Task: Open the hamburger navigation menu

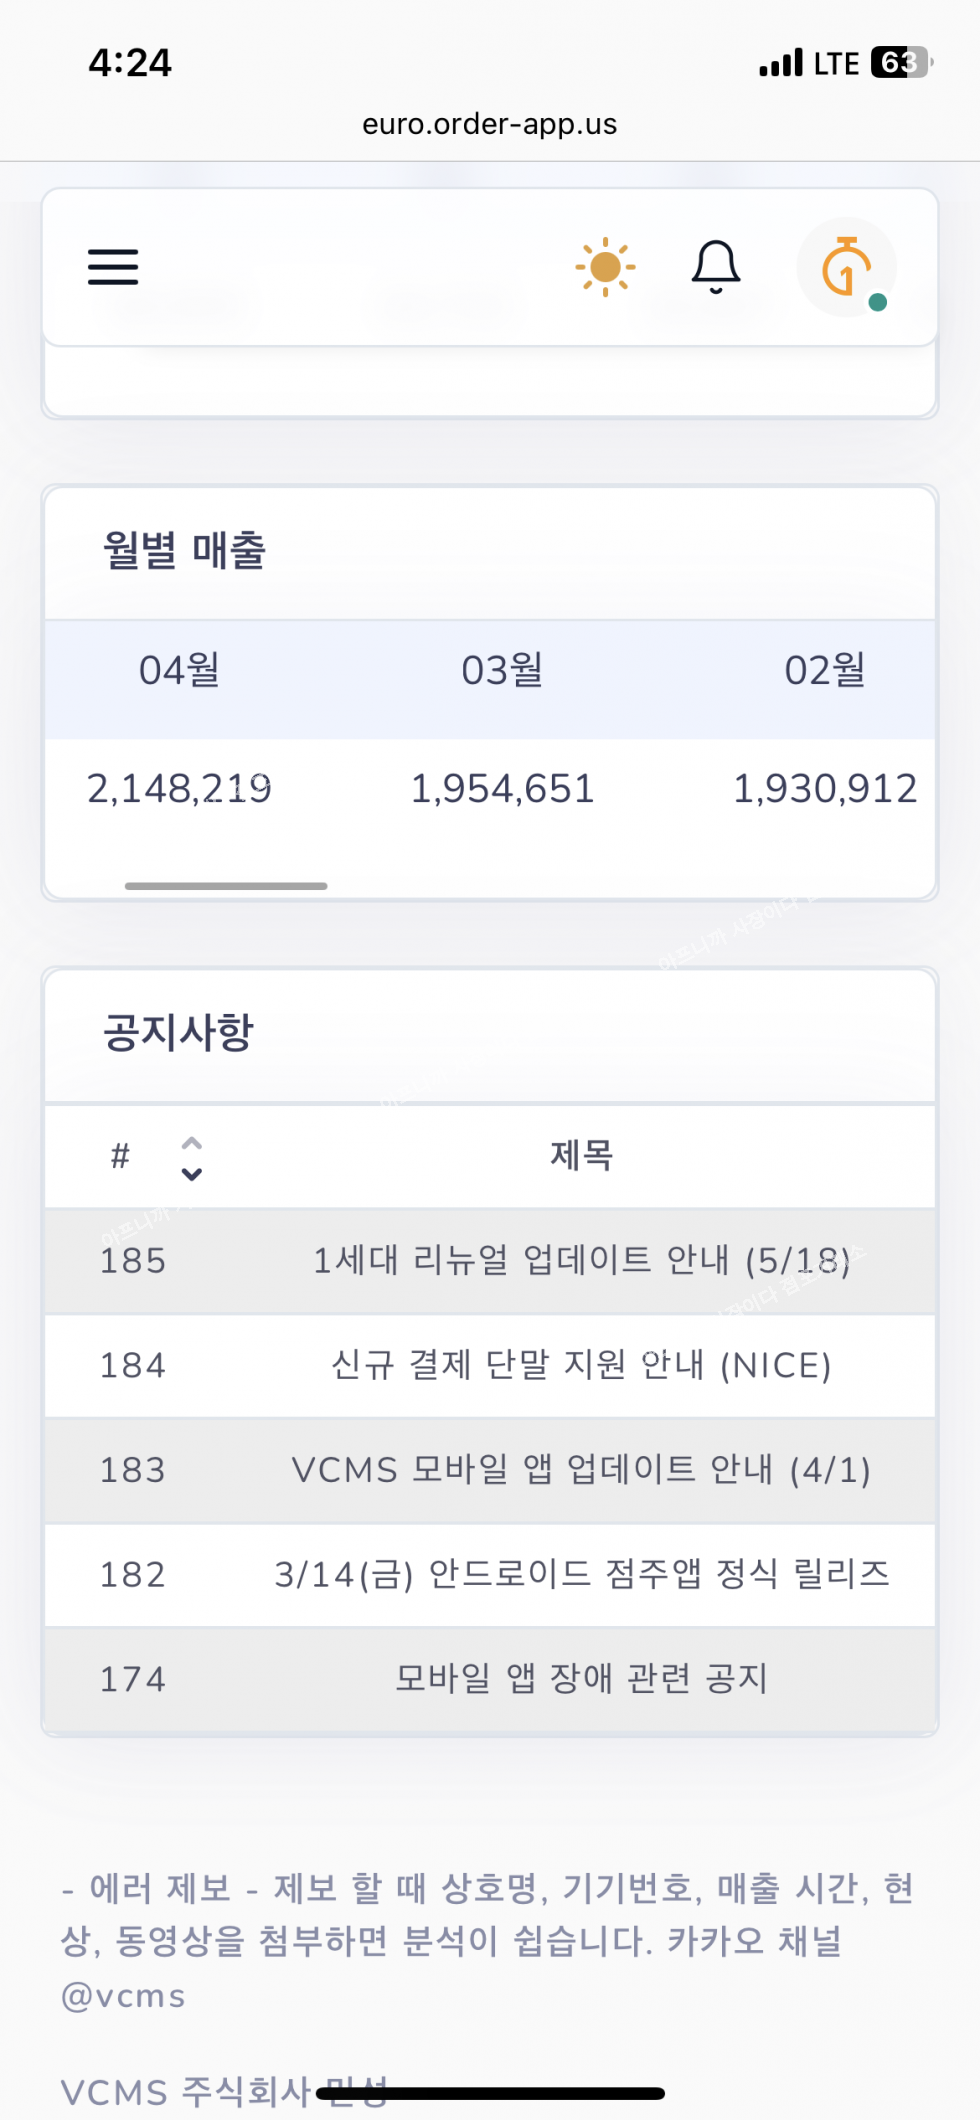Action: click(113, 267)
